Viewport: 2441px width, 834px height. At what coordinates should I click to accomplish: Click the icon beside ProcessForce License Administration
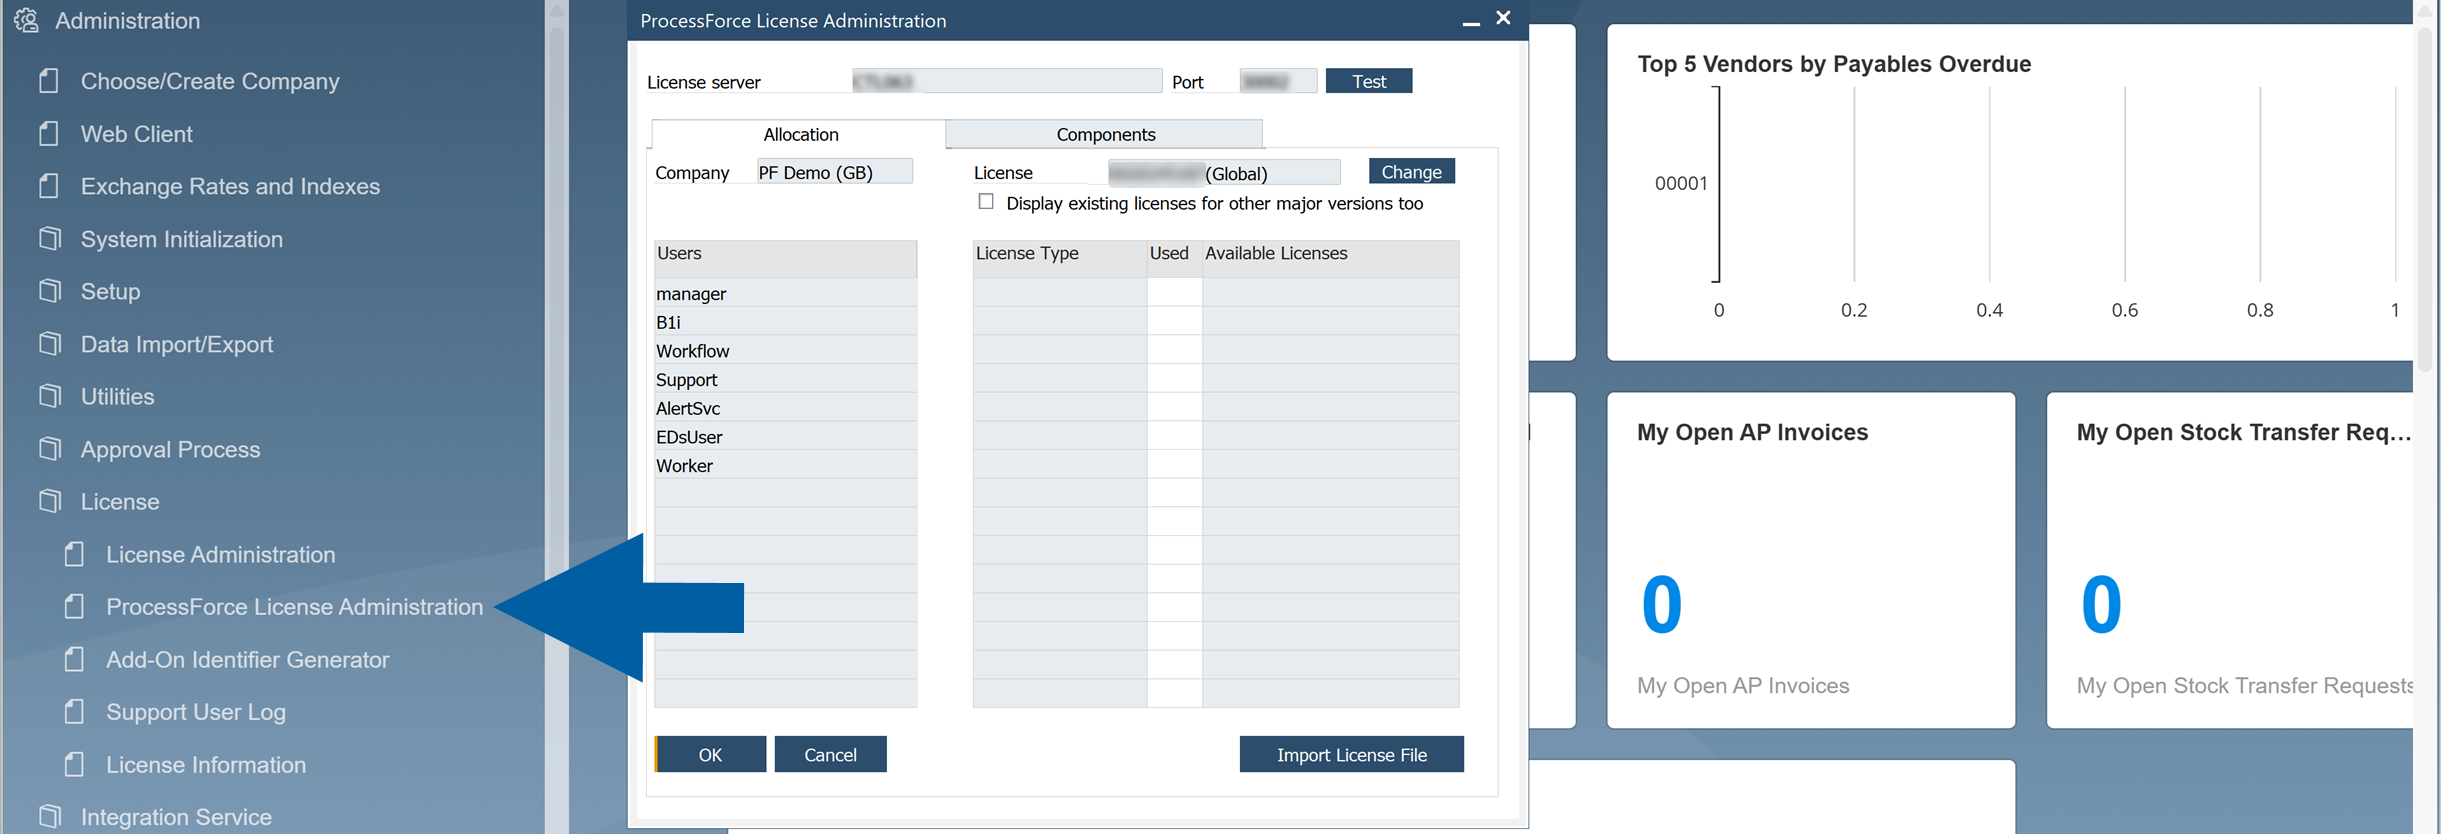(75, 606)
